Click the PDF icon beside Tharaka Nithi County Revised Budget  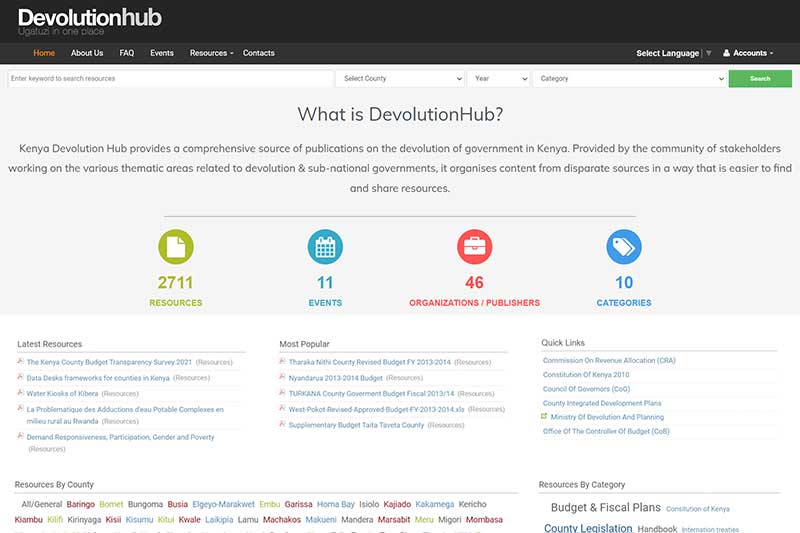click(x=282, y=361)
